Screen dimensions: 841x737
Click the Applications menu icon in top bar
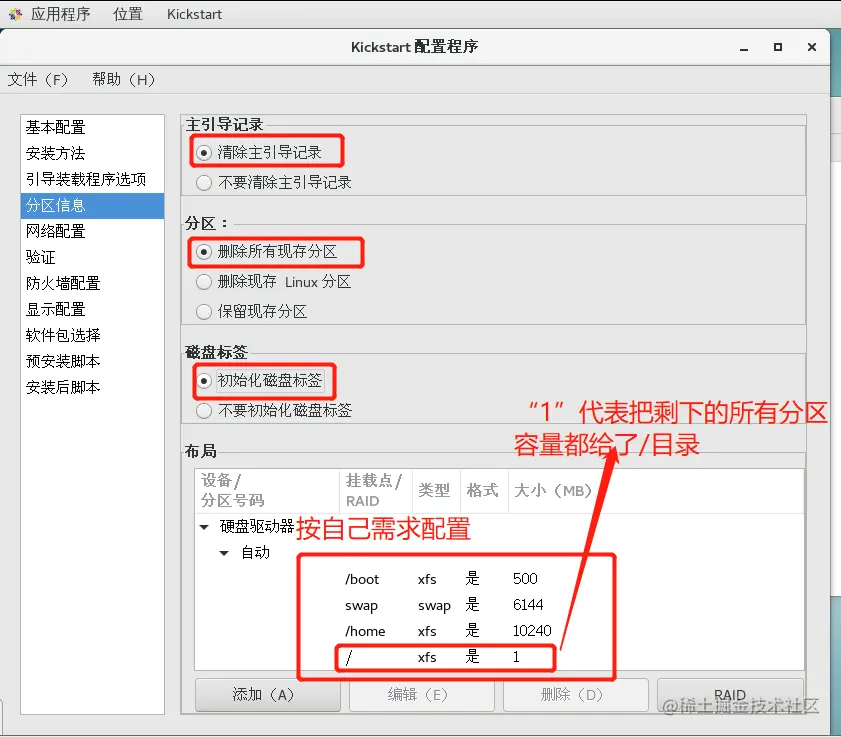point(16,14)
